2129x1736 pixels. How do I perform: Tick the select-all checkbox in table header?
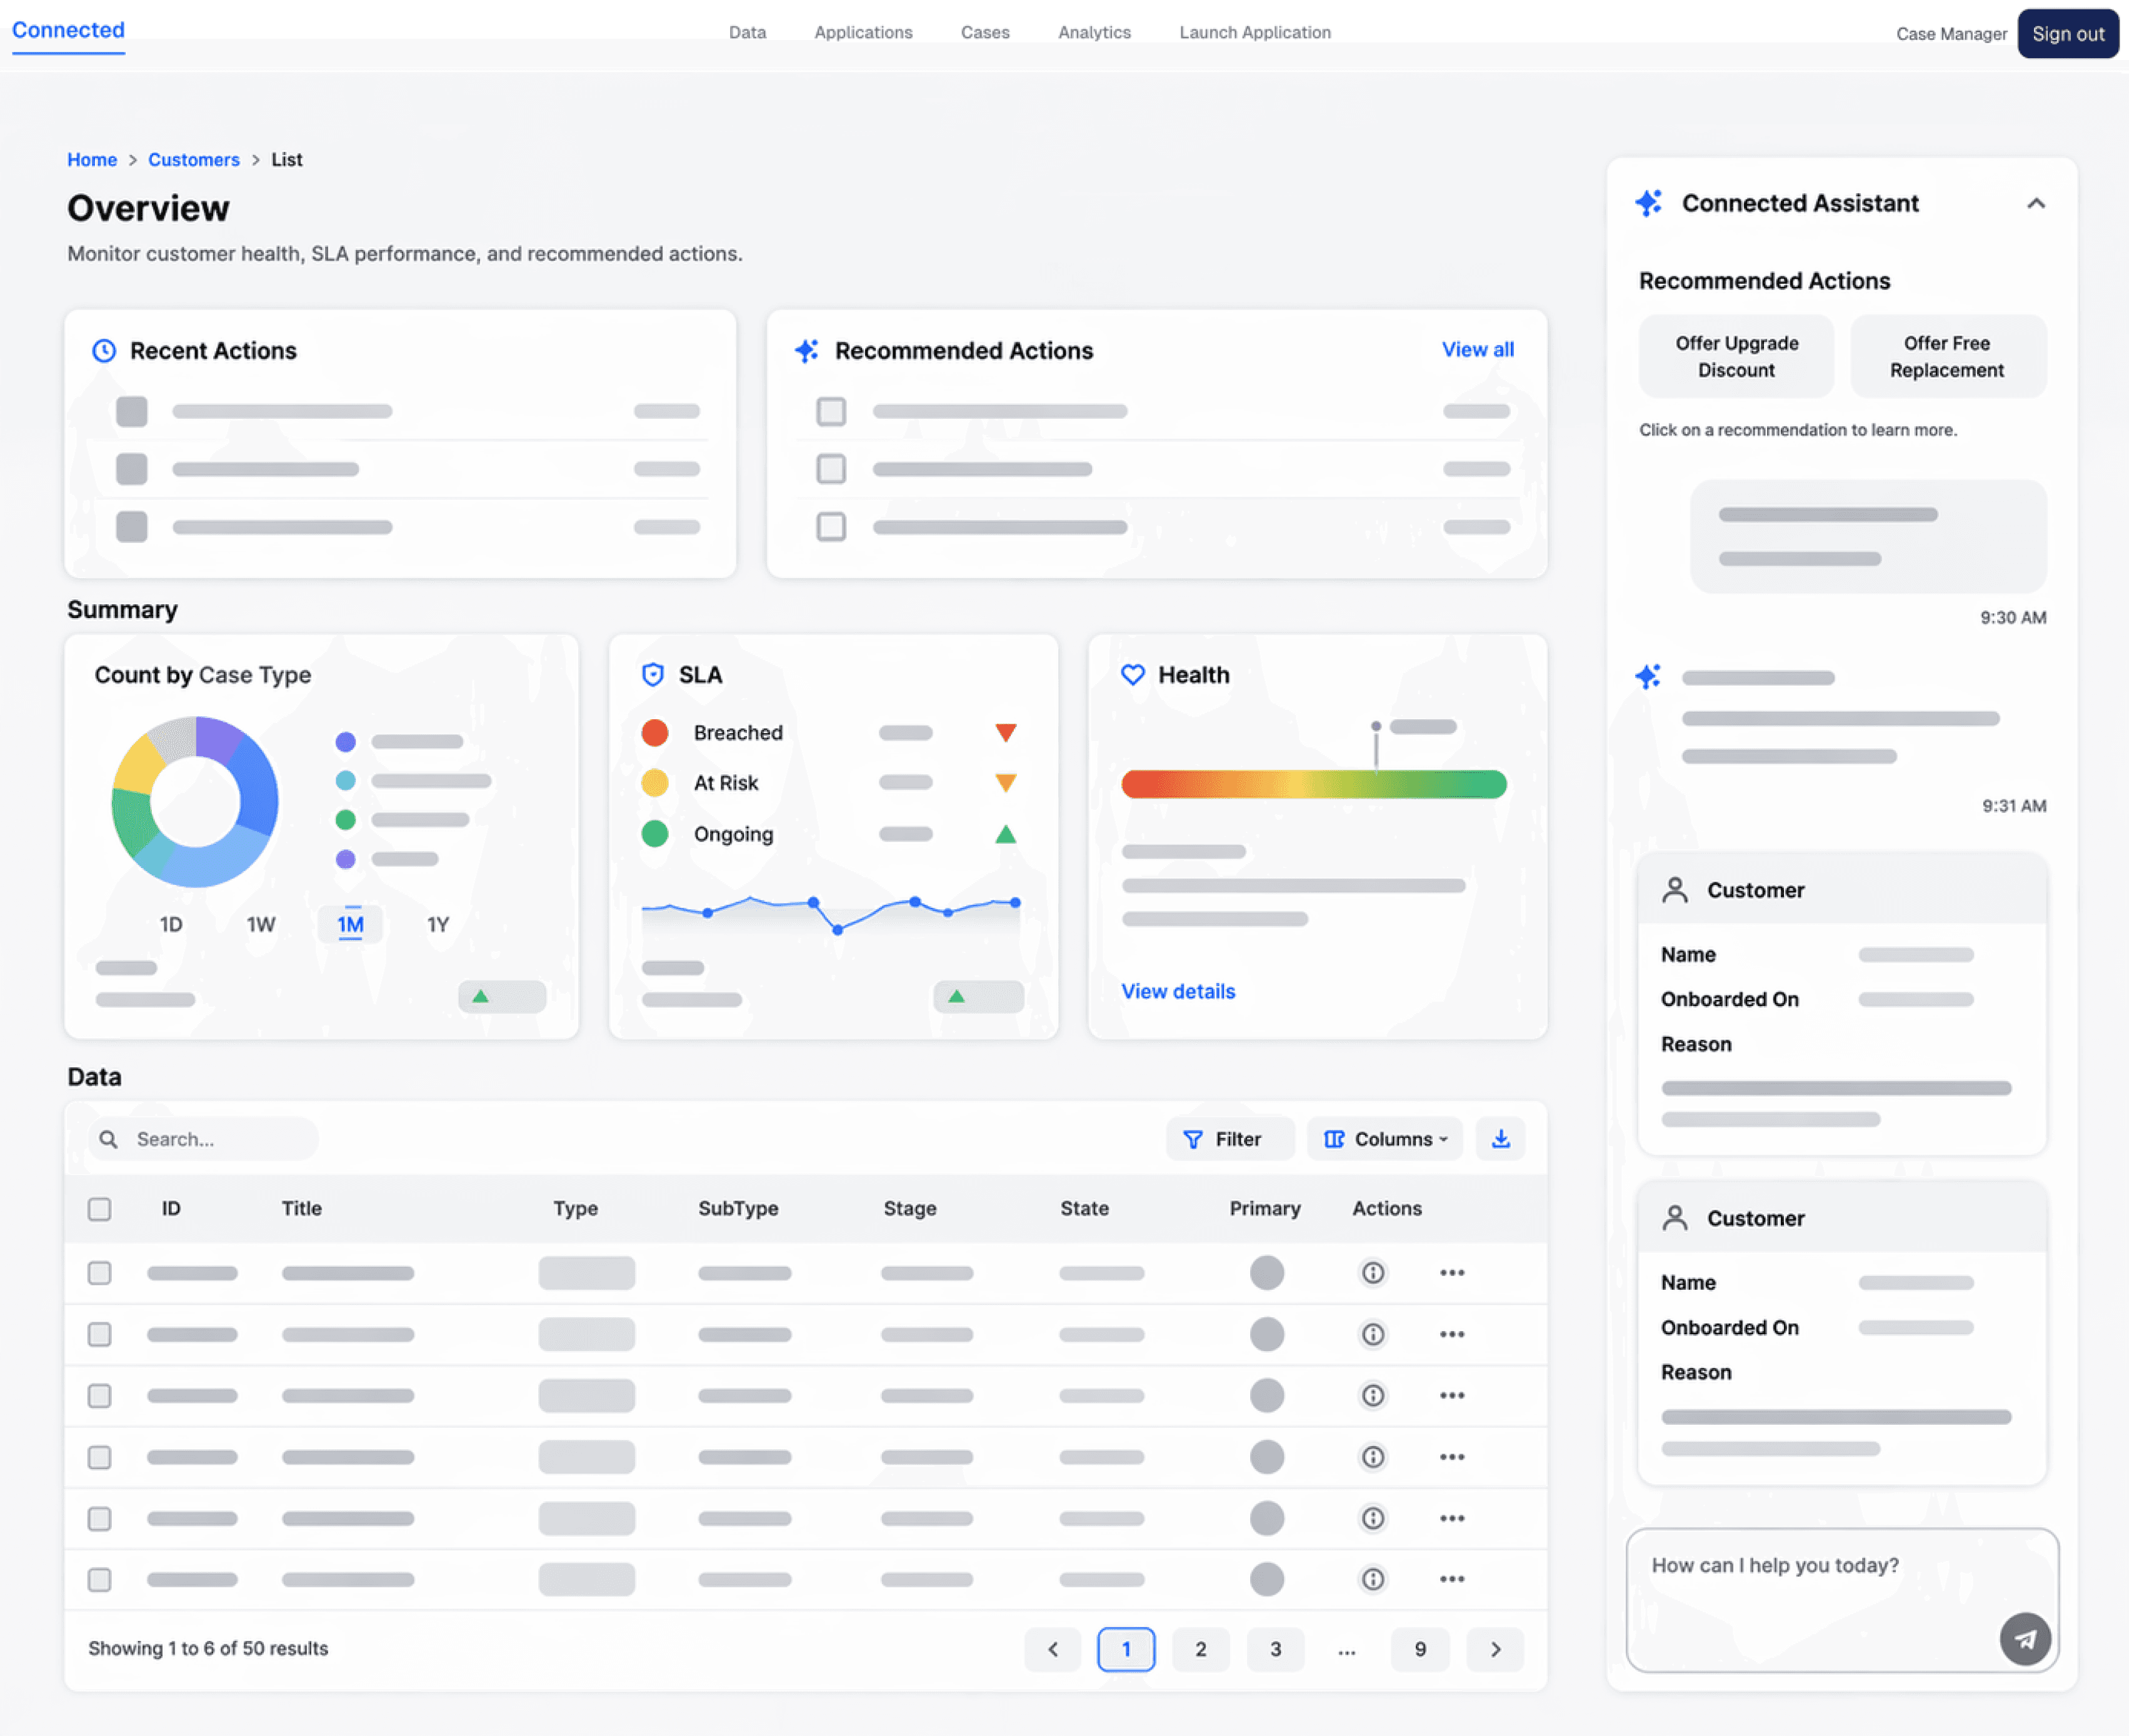click(99, 1209)
